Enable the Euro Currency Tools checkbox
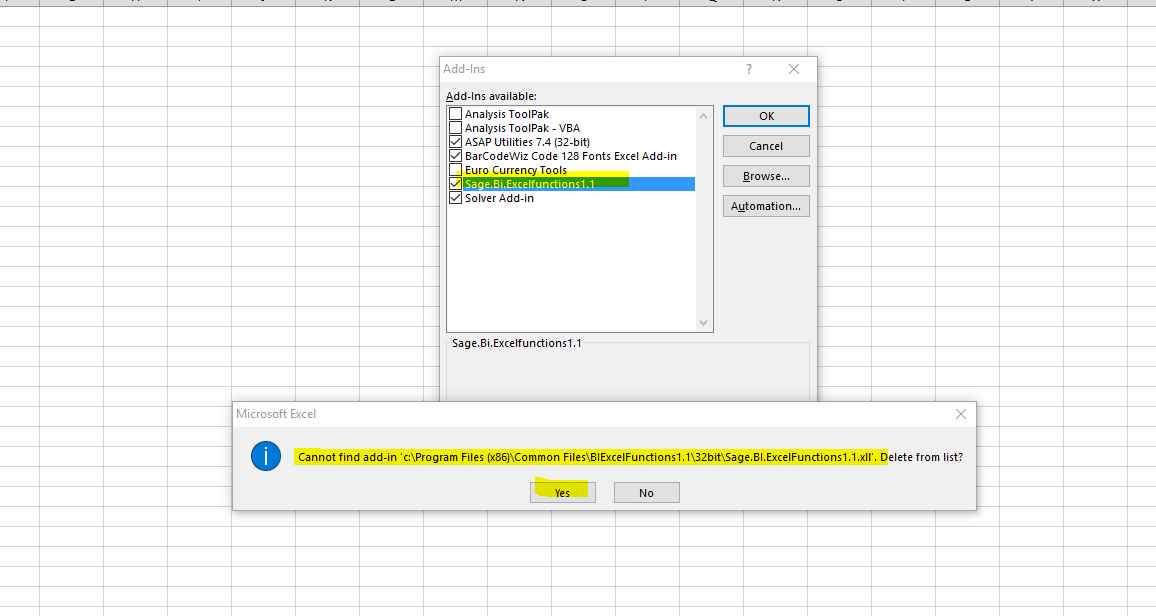 point(456,170)
